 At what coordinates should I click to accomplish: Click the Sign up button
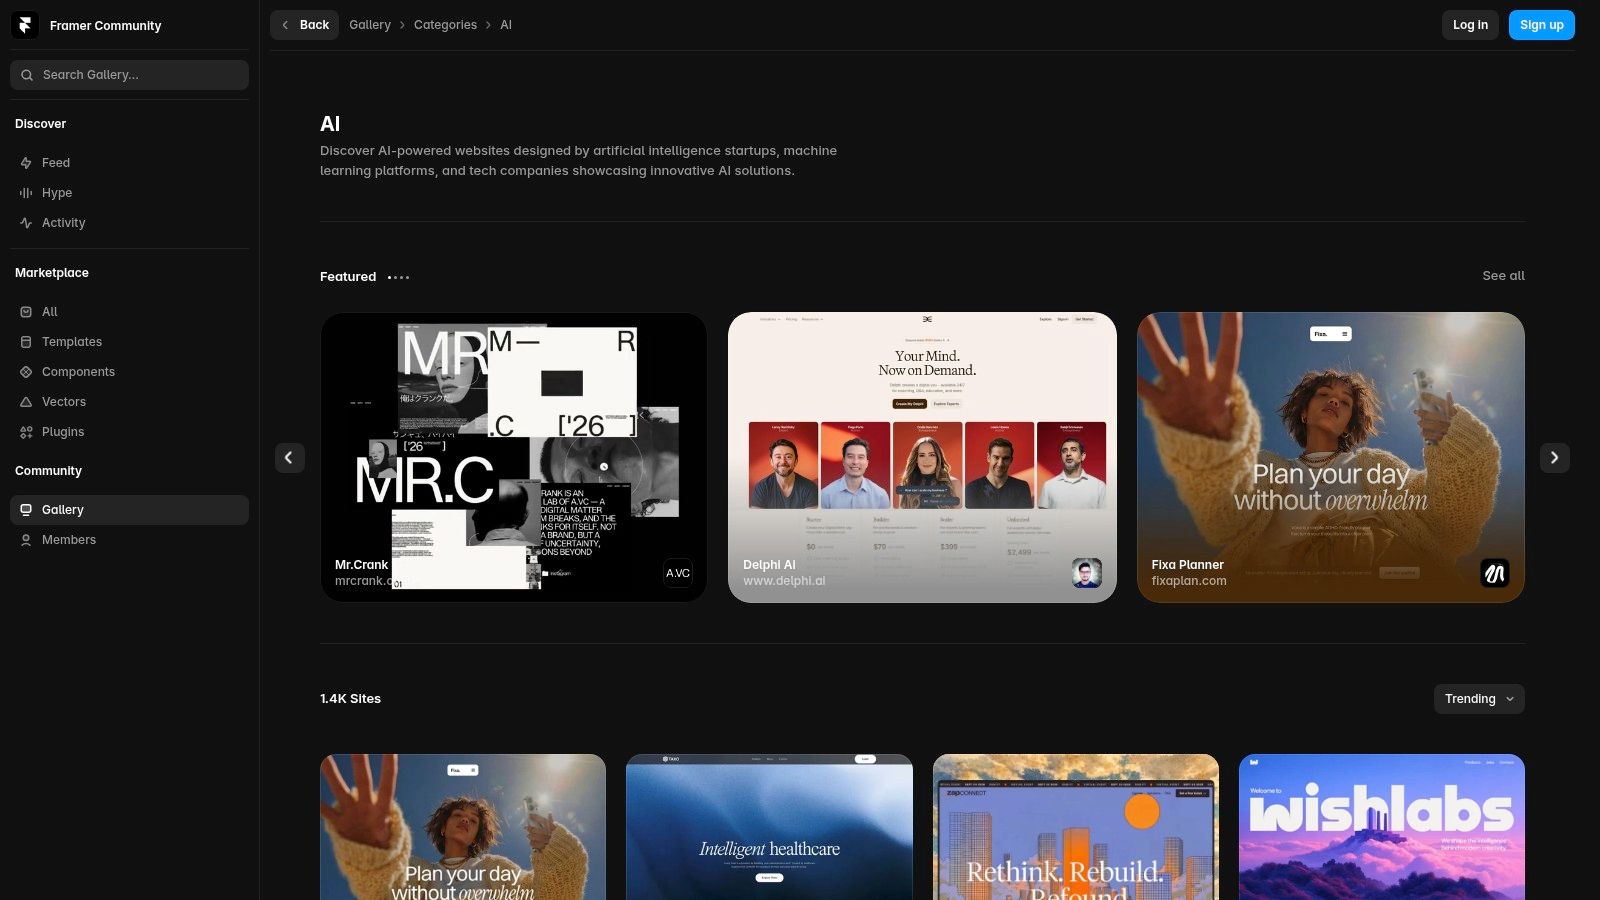1542,25
